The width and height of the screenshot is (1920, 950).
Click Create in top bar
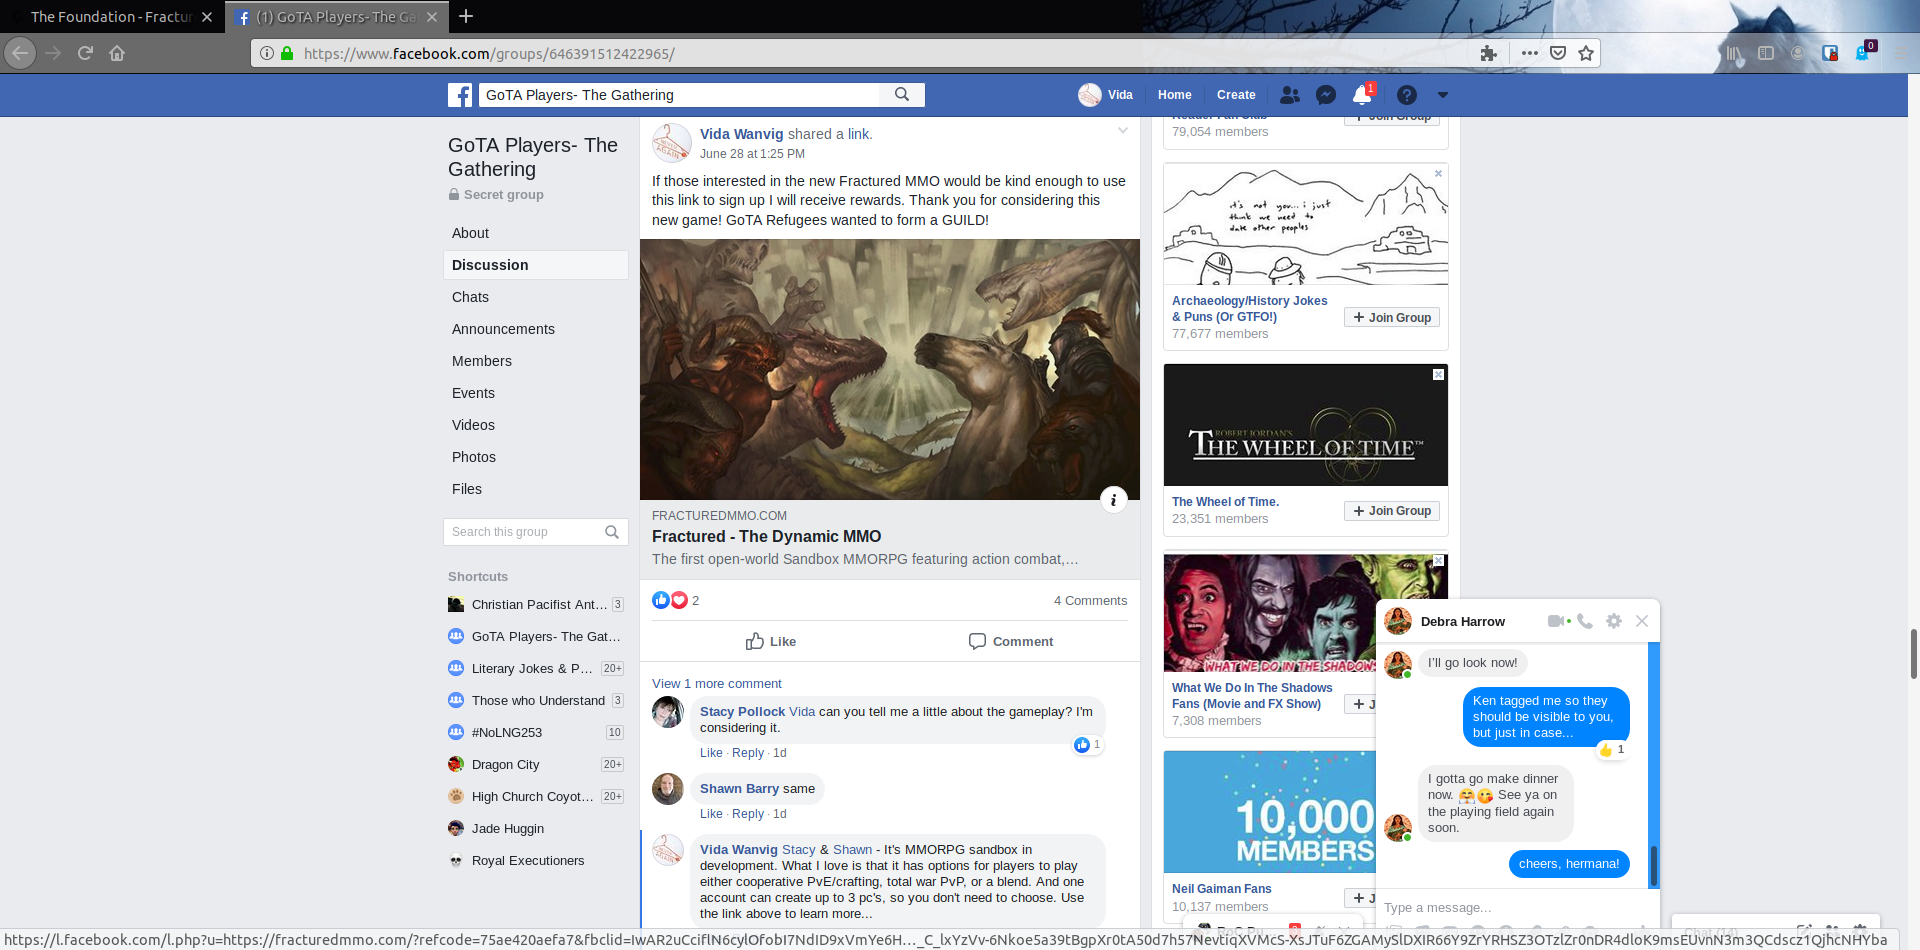pos(1236,95)
